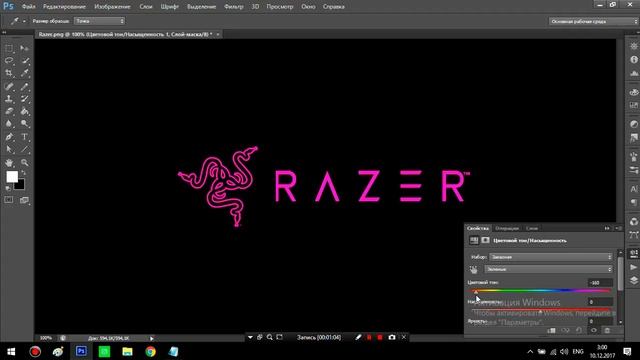Select the Type tool
The width and height of the screenshot is (640, 360).
point(24,137)
